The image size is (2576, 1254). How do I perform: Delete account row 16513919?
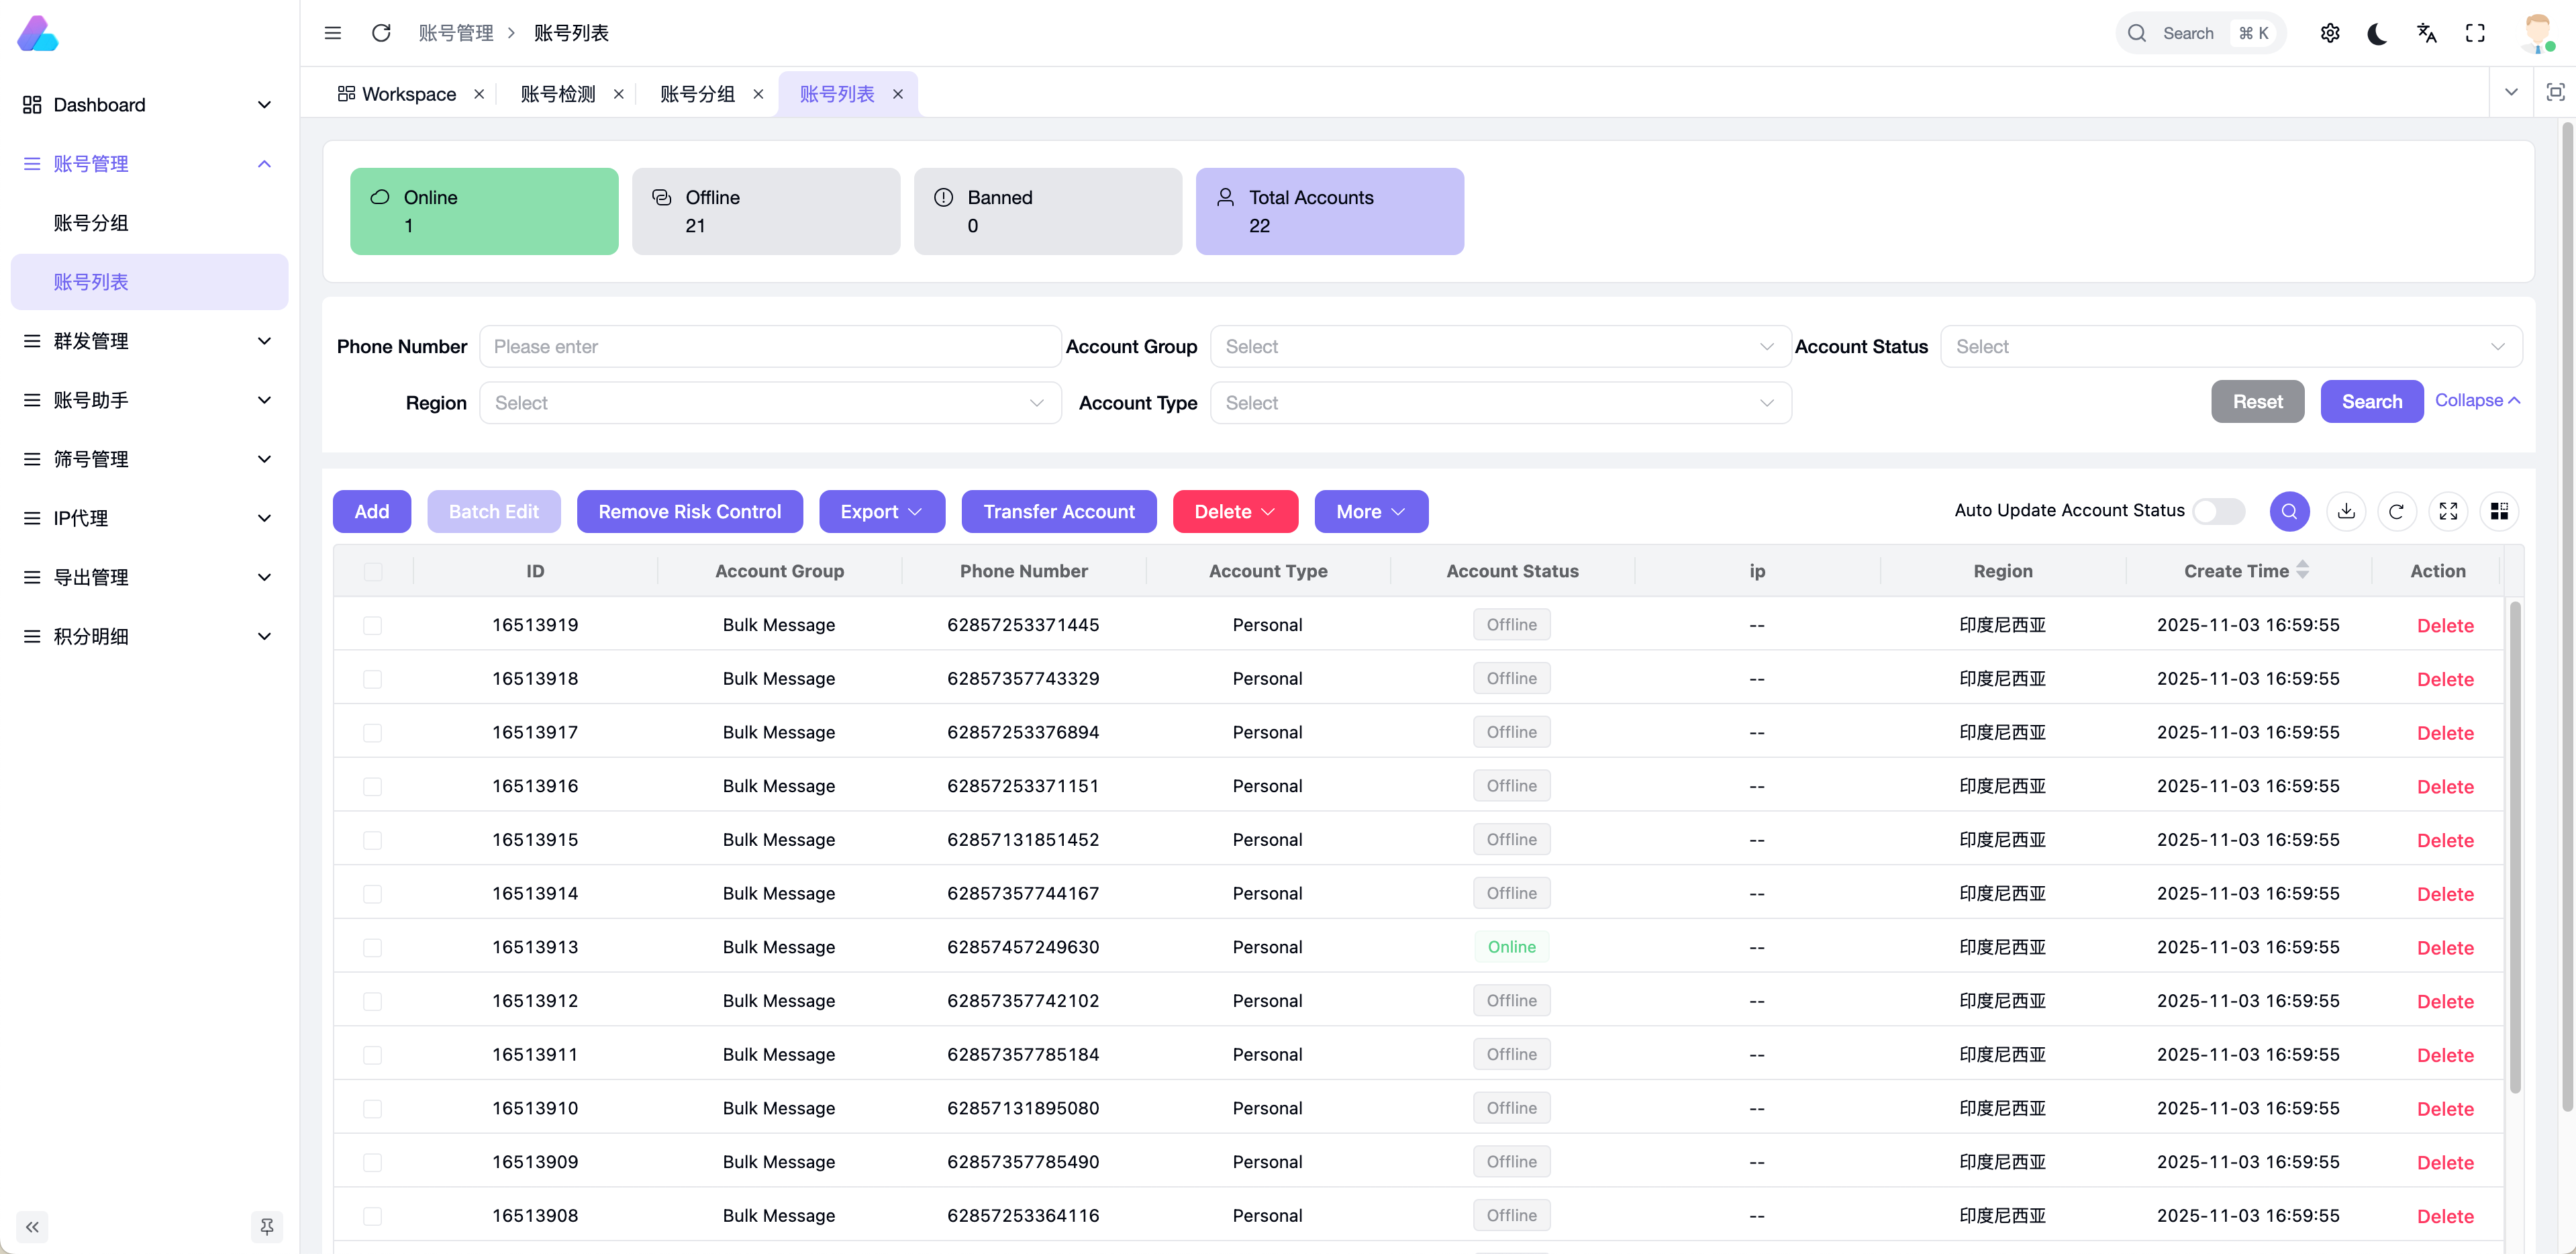[x=2446, y=625]
